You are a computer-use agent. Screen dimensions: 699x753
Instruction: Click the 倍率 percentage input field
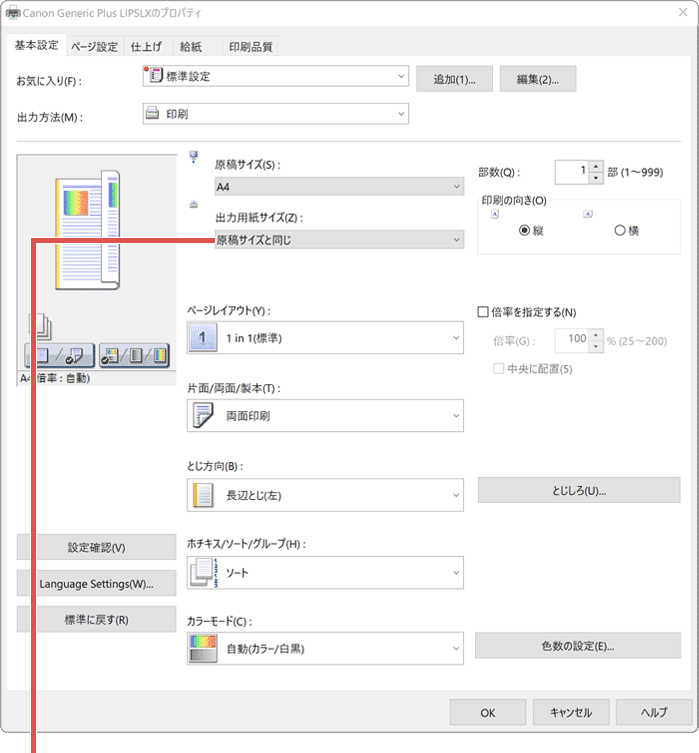(x=572, y=340)
